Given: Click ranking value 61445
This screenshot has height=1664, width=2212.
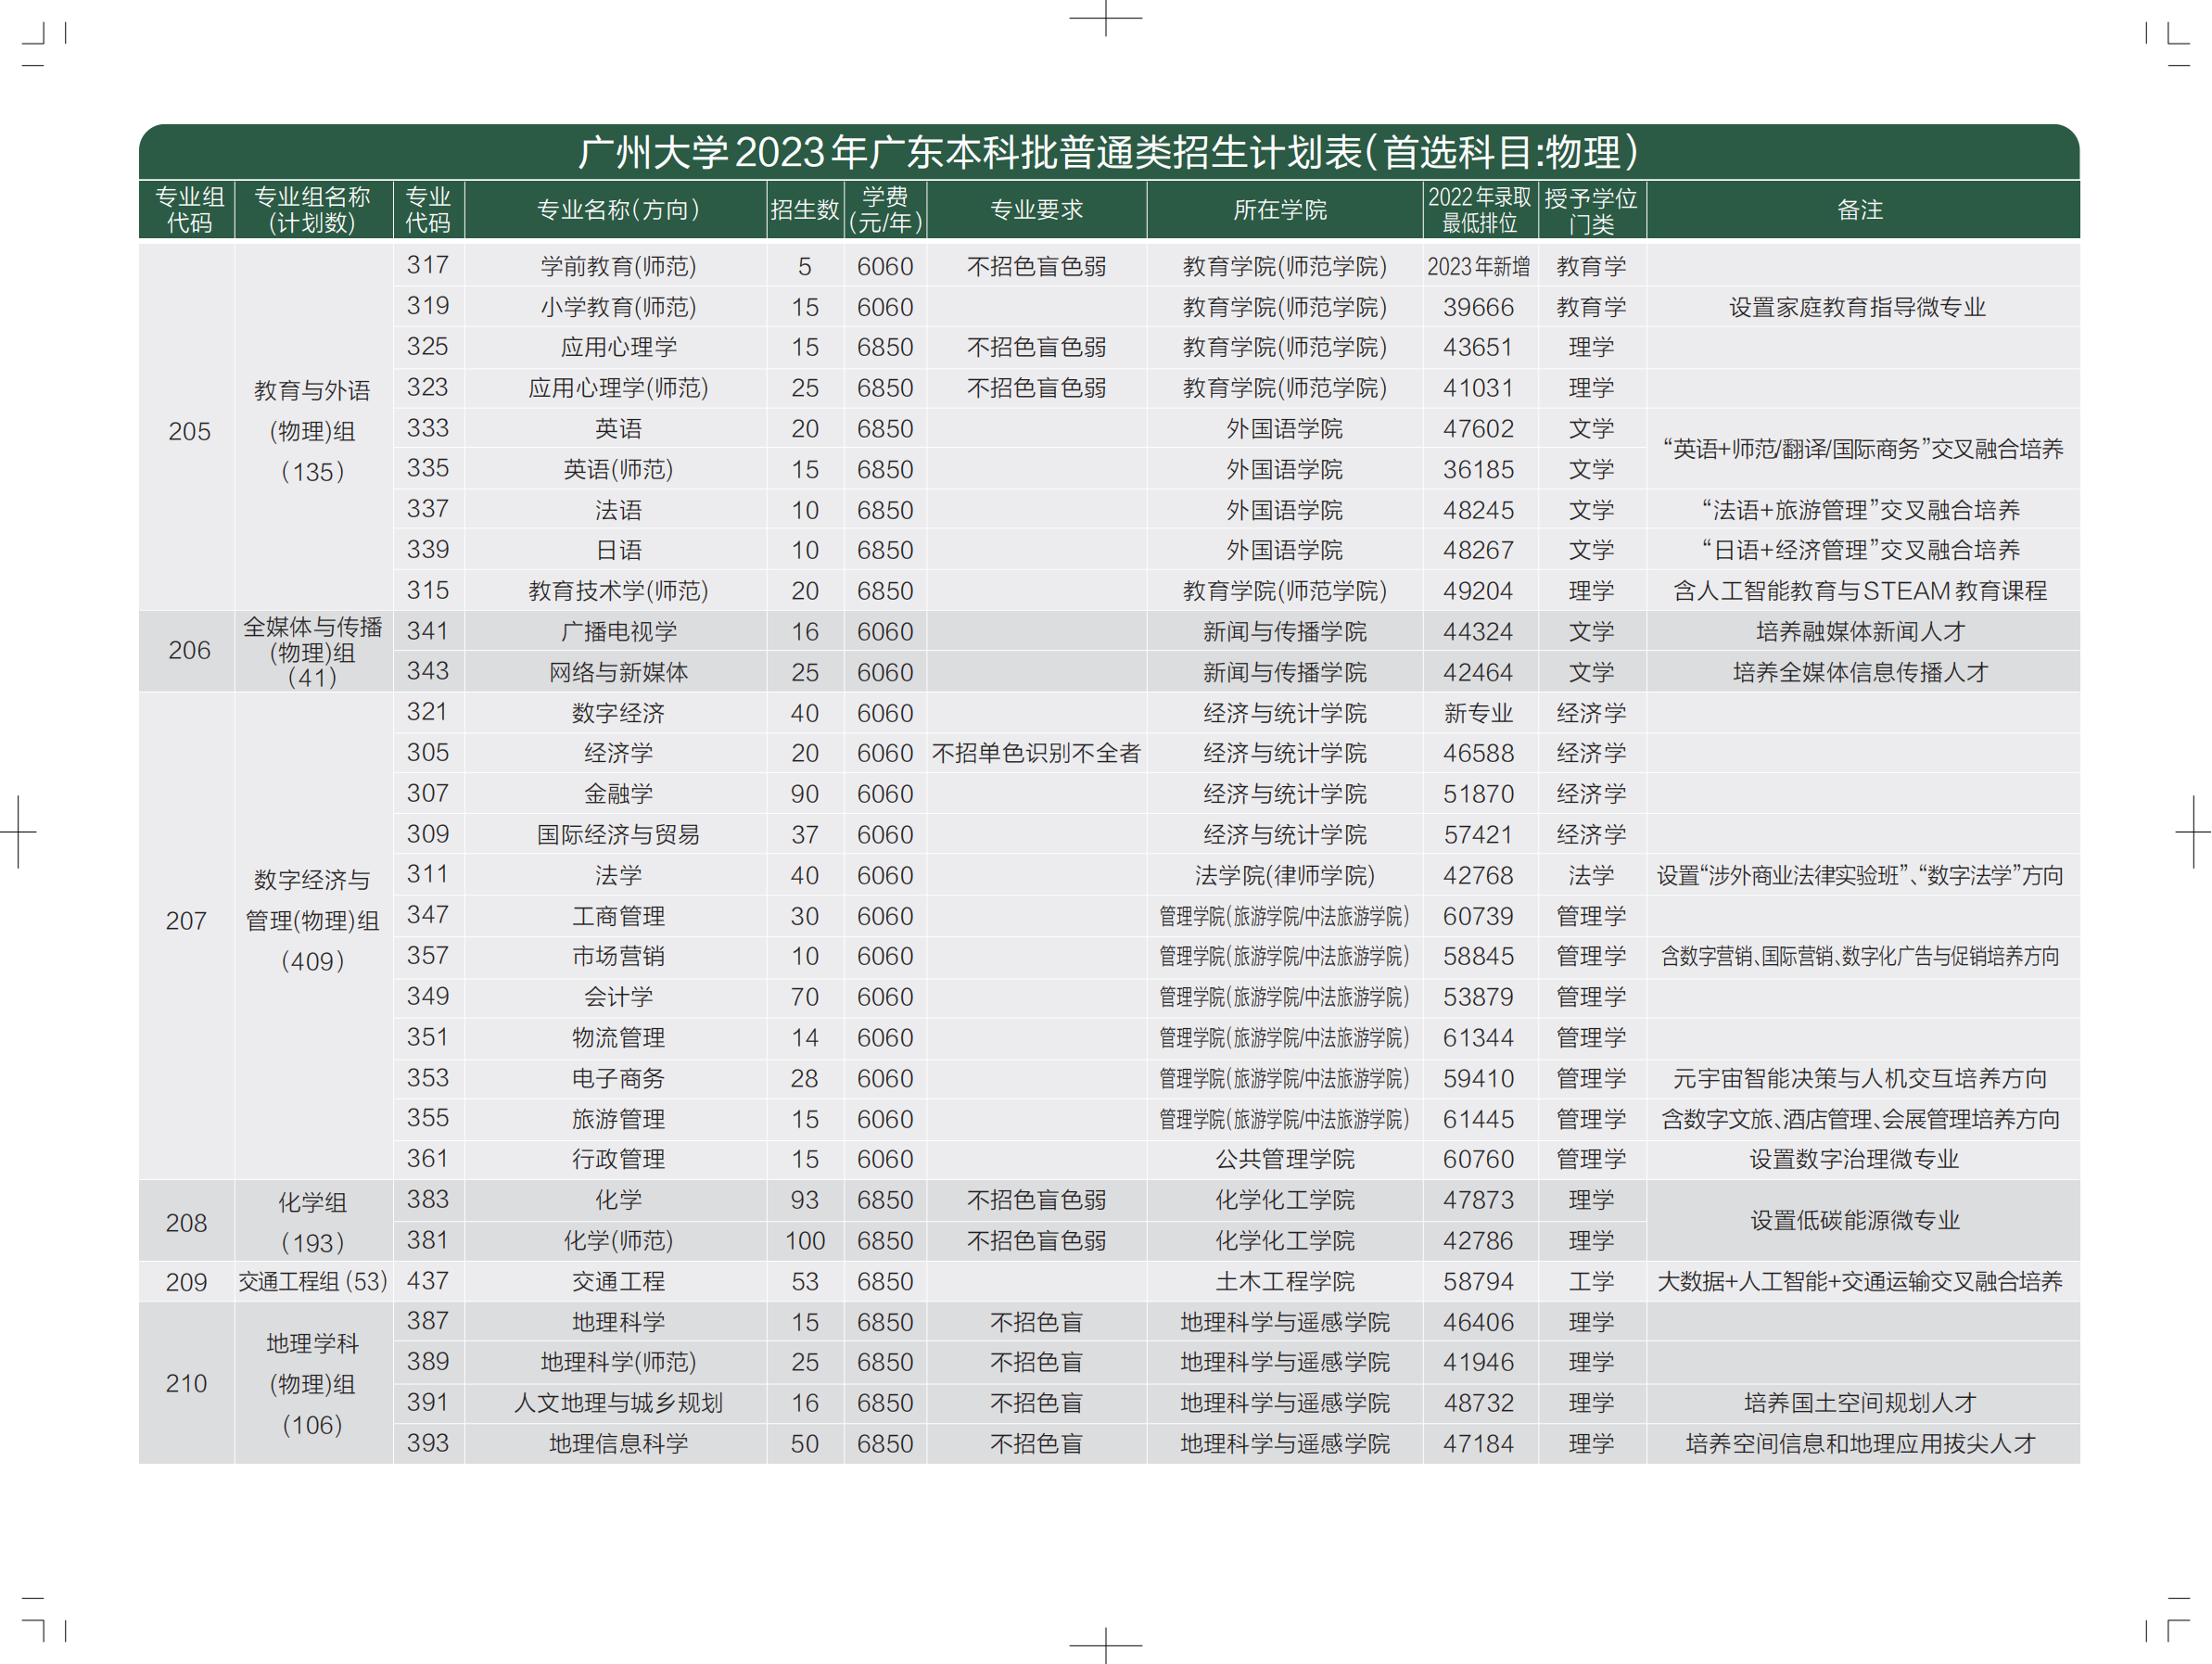Looking at the screenshot, I should (x=1478, y=1119).
